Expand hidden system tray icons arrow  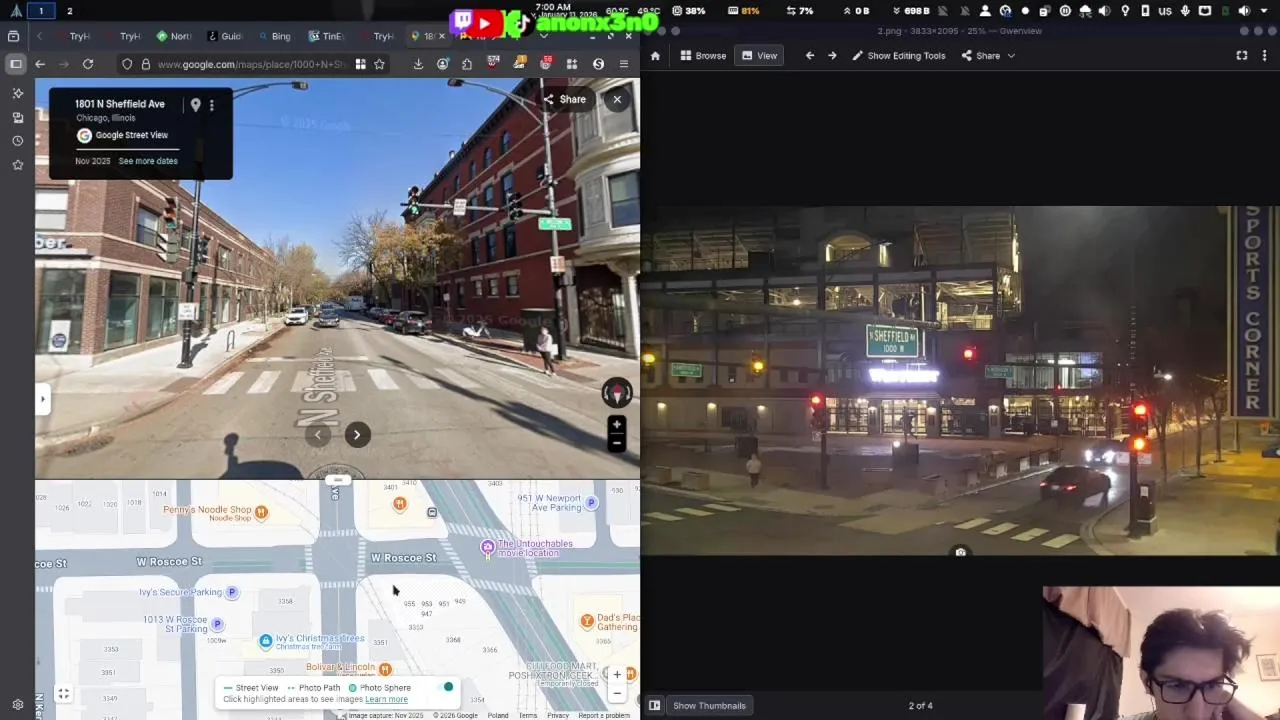point(1265,11)
